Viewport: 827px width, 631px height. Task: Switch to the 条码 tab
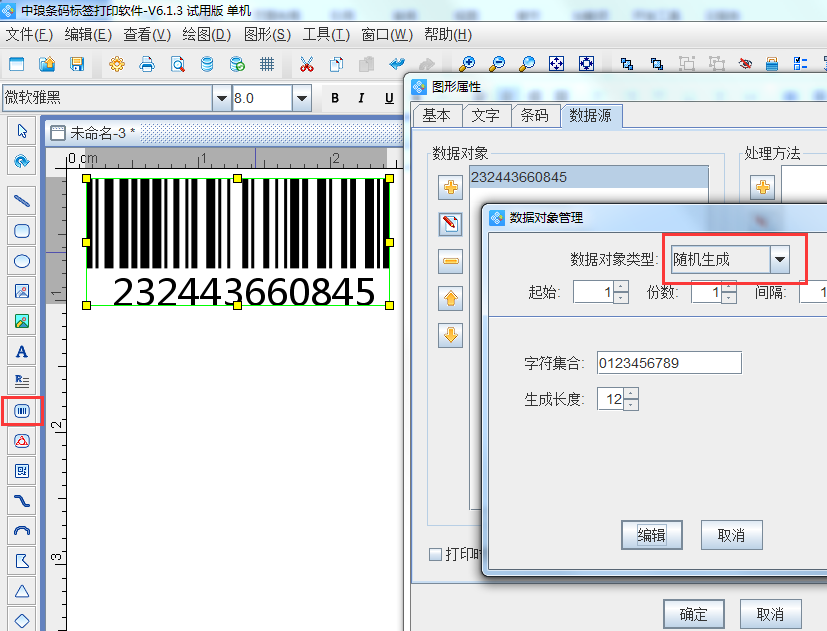535,115
